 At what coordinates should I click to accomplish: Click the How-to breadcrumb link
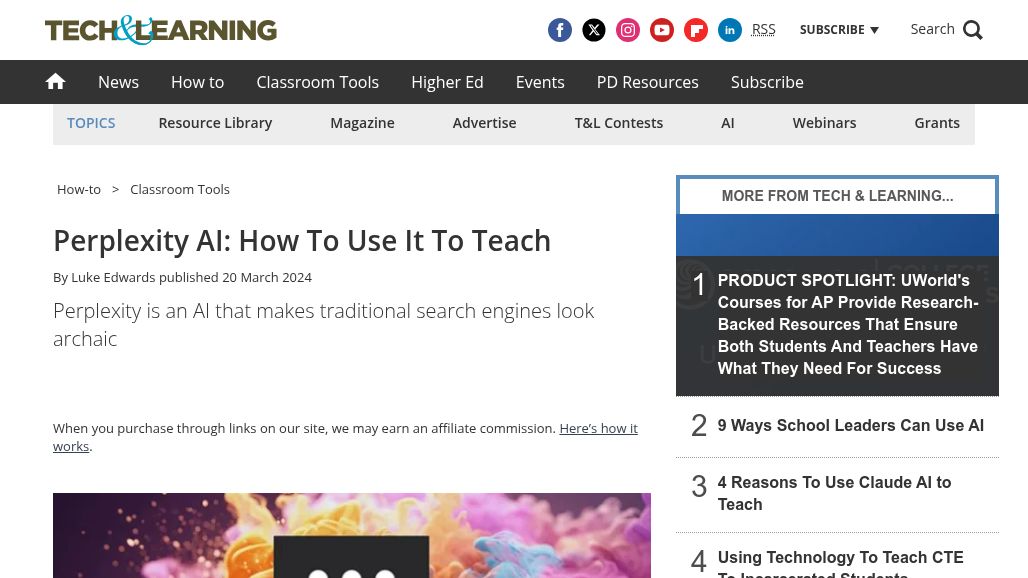(79, 189)
